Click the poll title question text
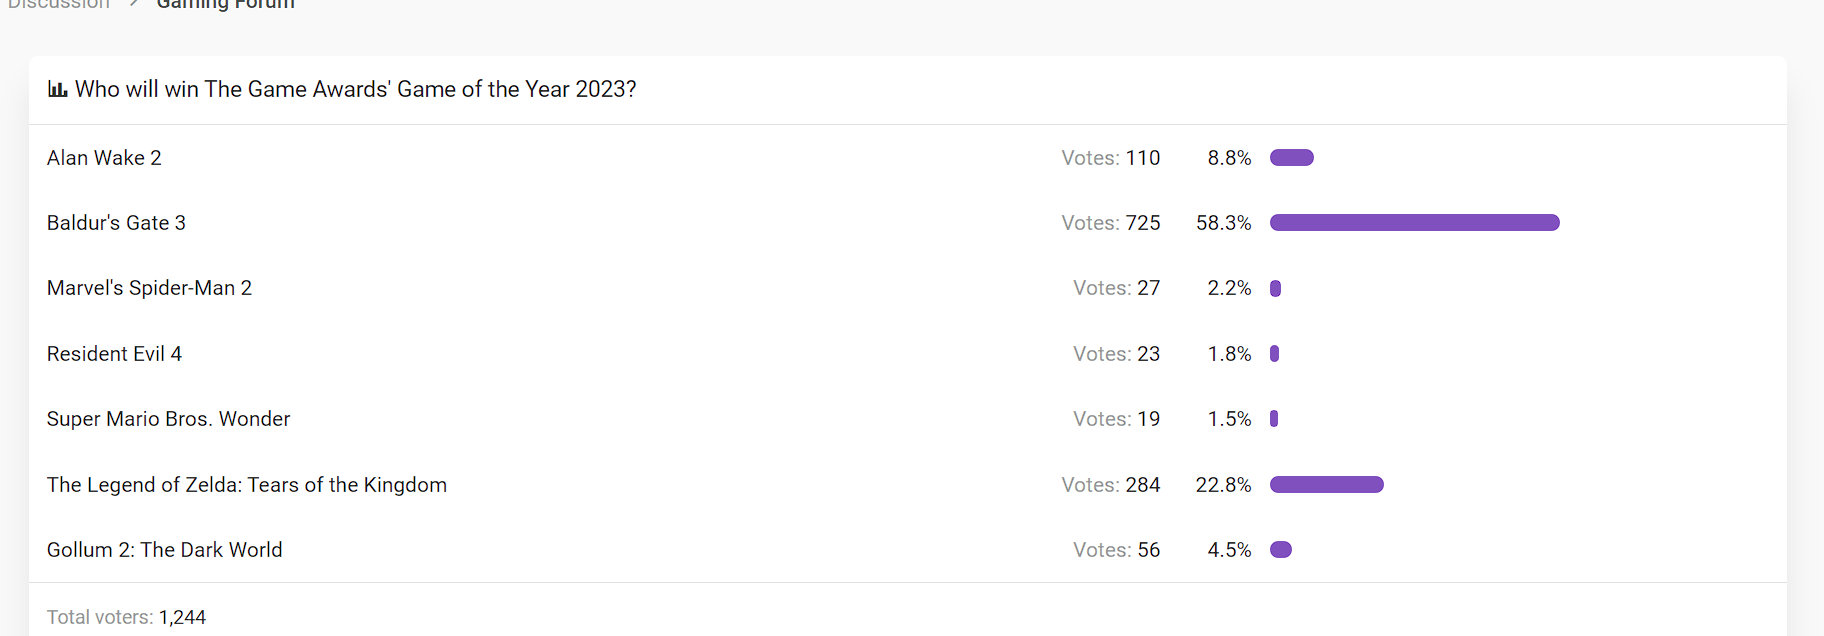 point(355,89)
